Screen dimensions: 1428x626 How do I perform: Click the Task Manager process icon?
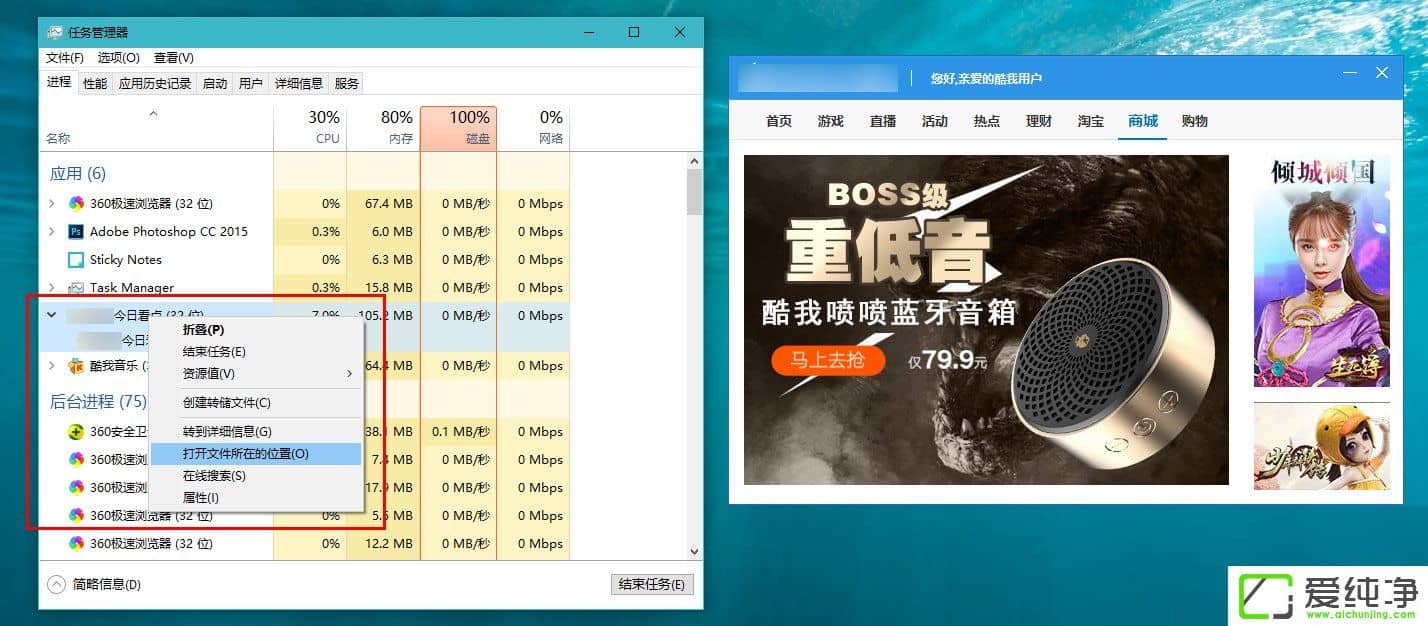(76, 288)
